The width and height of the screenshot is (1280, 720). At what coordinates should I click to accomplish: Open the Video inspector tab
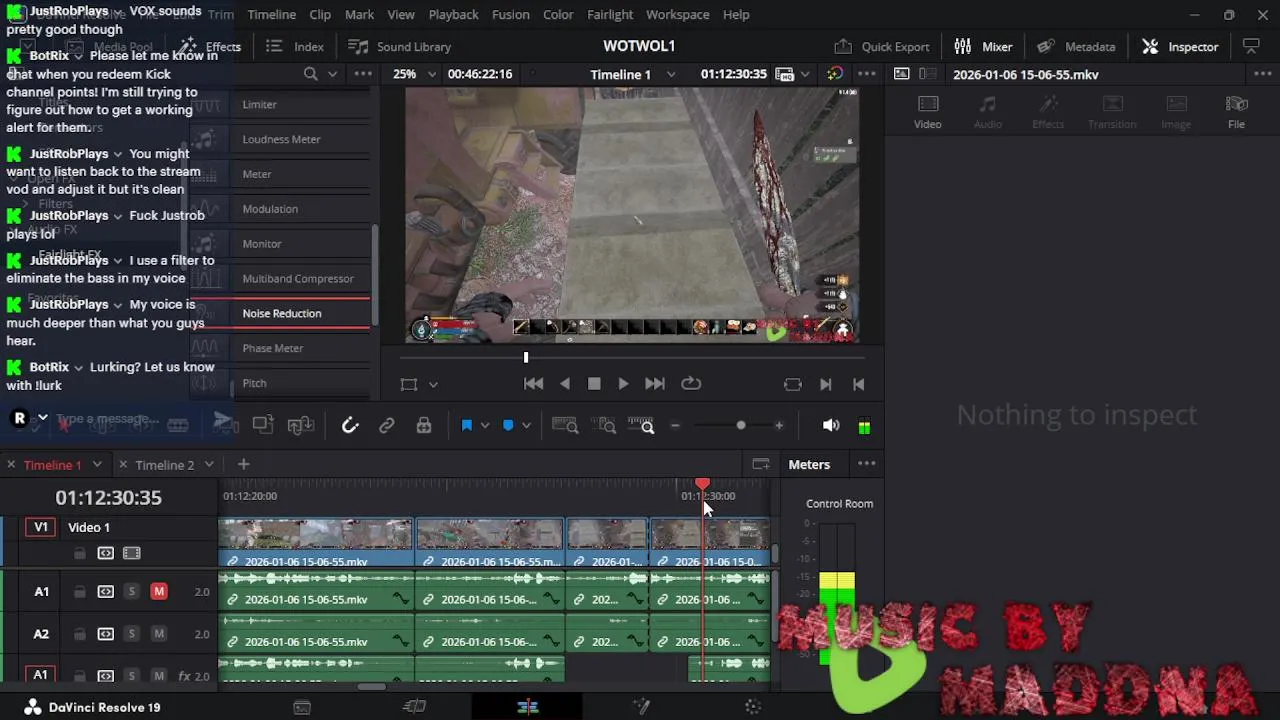(927, 112)
